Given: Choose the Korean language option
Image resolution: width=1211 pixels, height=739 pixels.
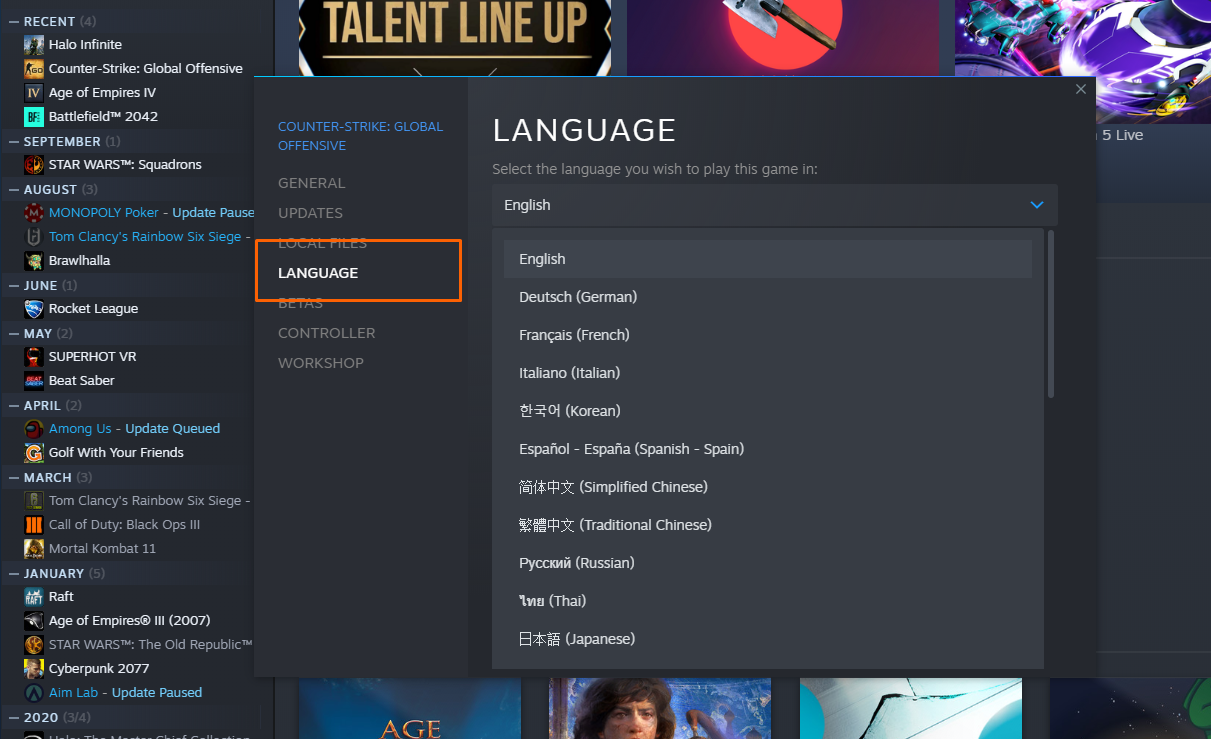Looking at the screenshot, I should pyautogui.click(x=768, y=411).
